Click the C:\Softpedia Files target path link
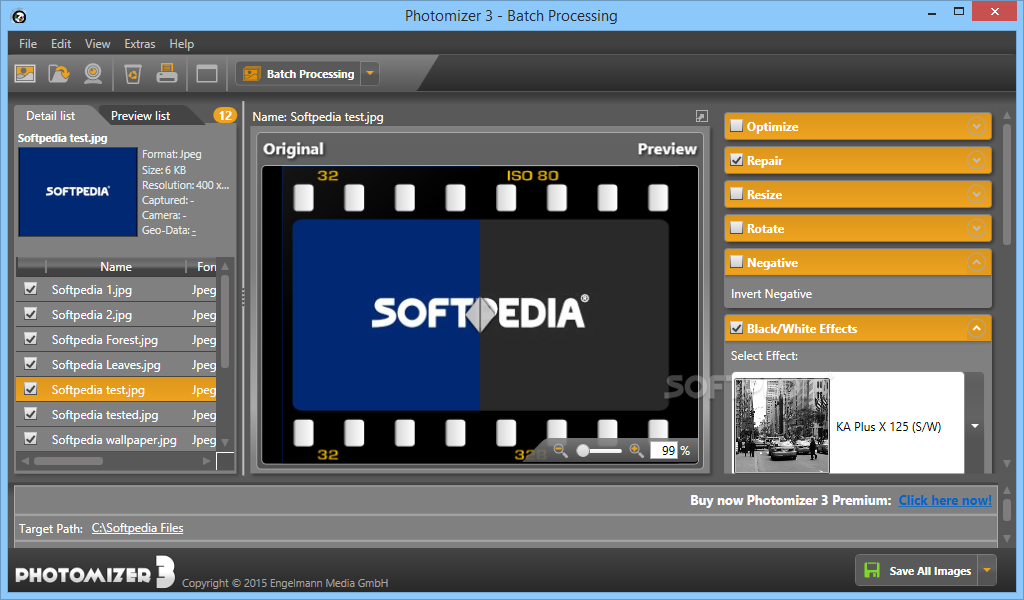The image size is (1024, 600). pos(137,528)
